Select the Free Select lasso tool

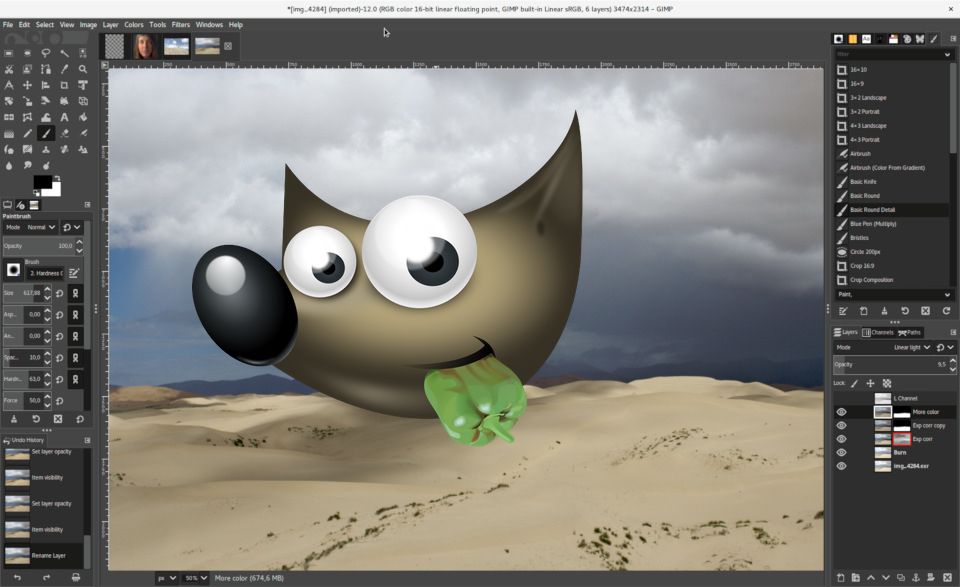[45, 53]
